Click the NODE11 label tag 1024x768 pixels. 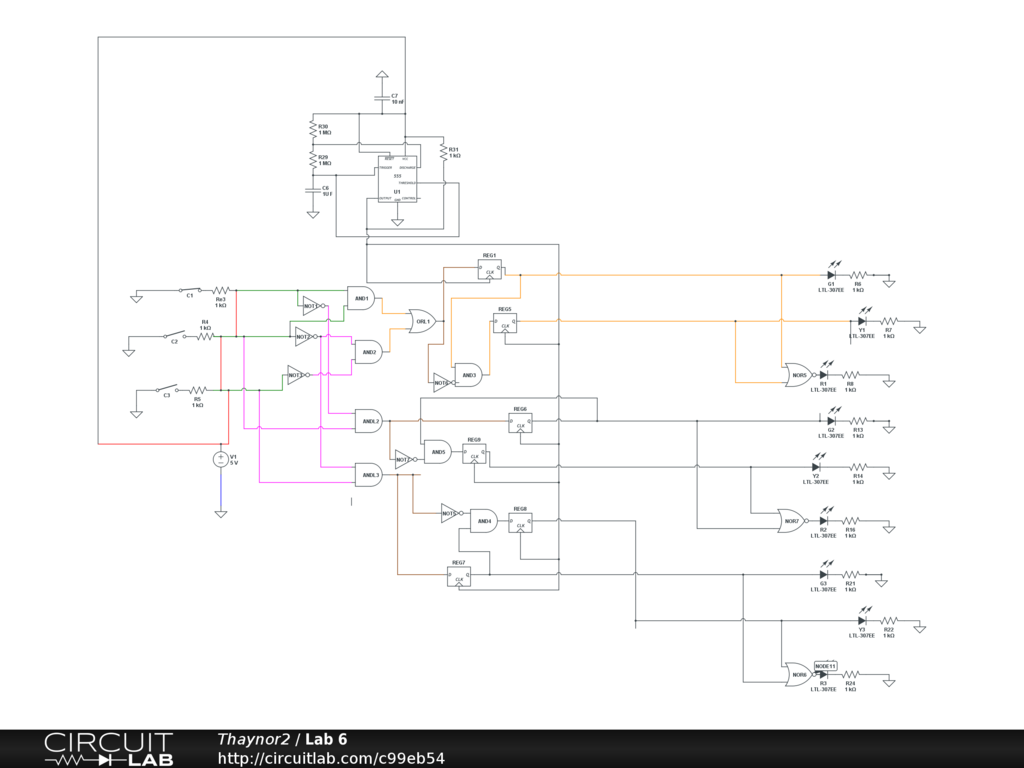(x=825, y=665)
